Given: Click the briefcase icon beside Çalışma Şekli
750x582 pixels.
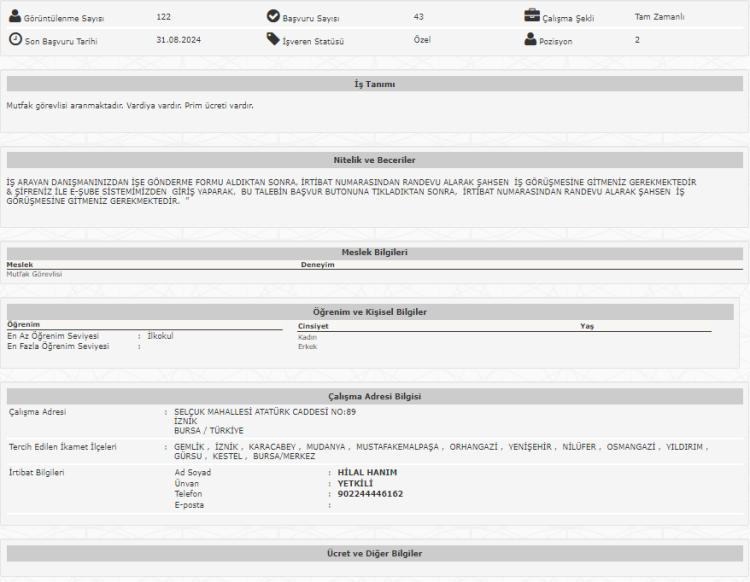Looking at the screenshot, I should click(532, 16).
